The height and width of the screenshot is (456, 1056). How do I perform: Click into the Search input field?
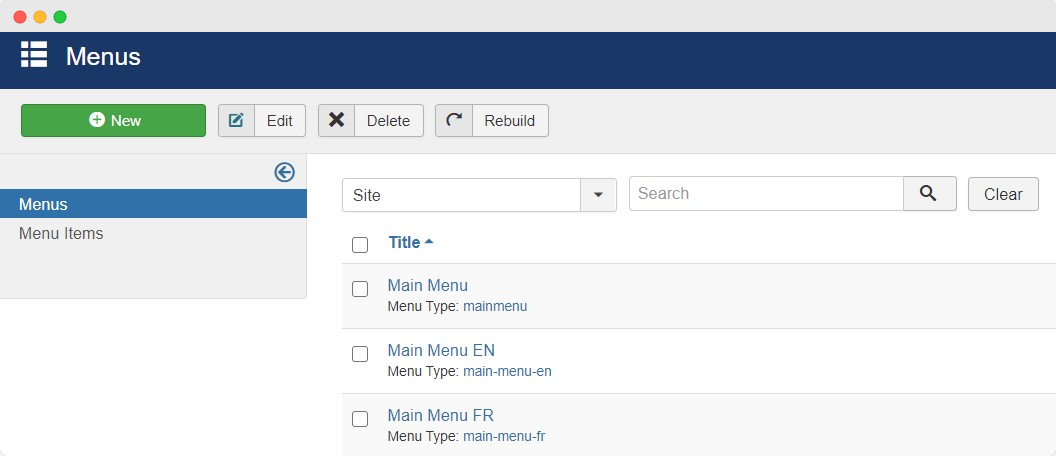(x=766, y=193)
